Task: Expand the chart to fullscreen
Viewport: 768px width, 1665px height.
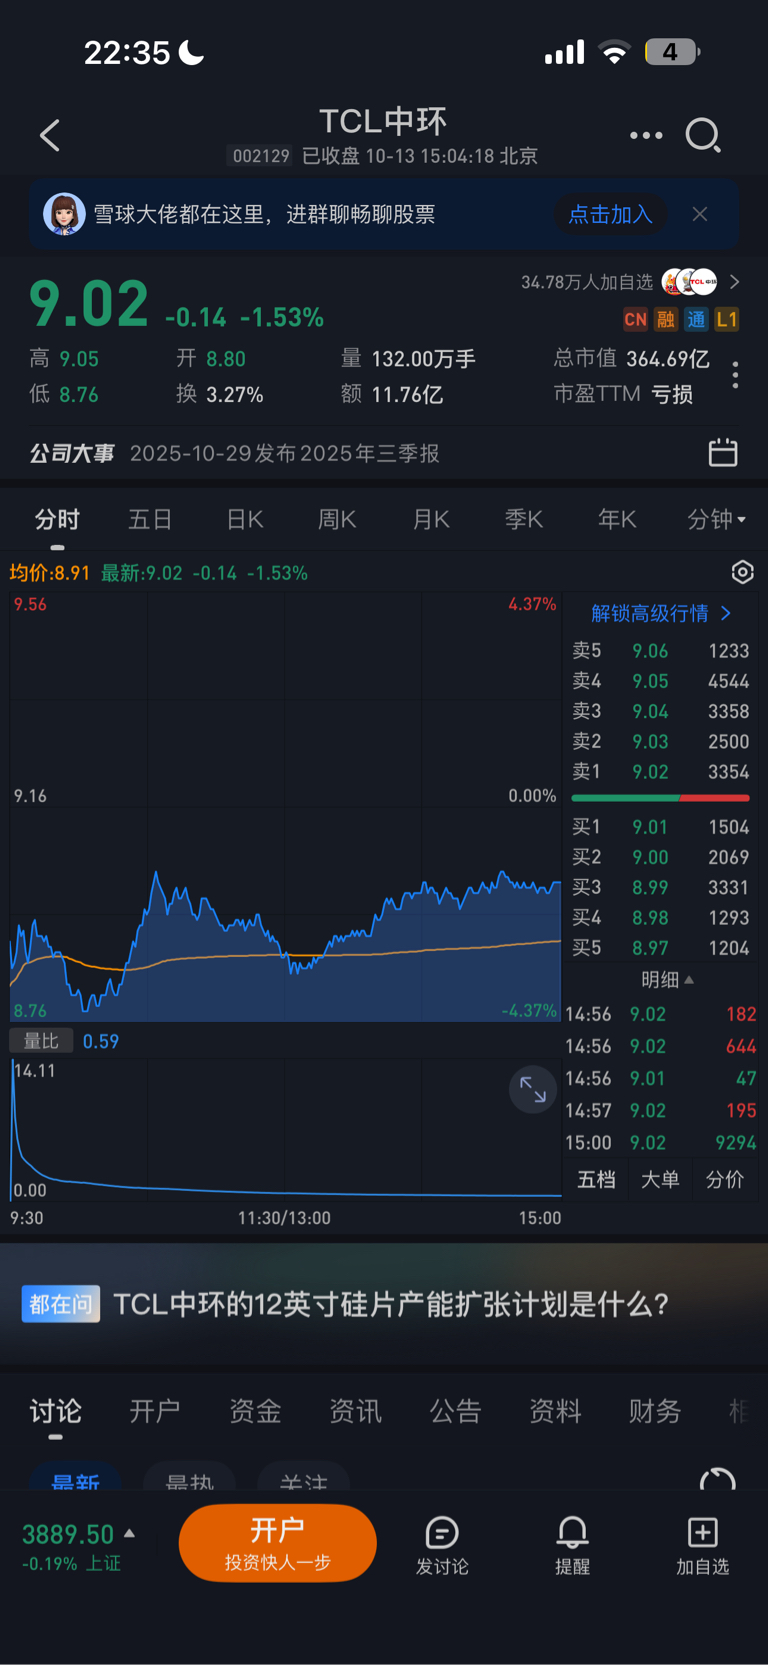Action: 533,1090
